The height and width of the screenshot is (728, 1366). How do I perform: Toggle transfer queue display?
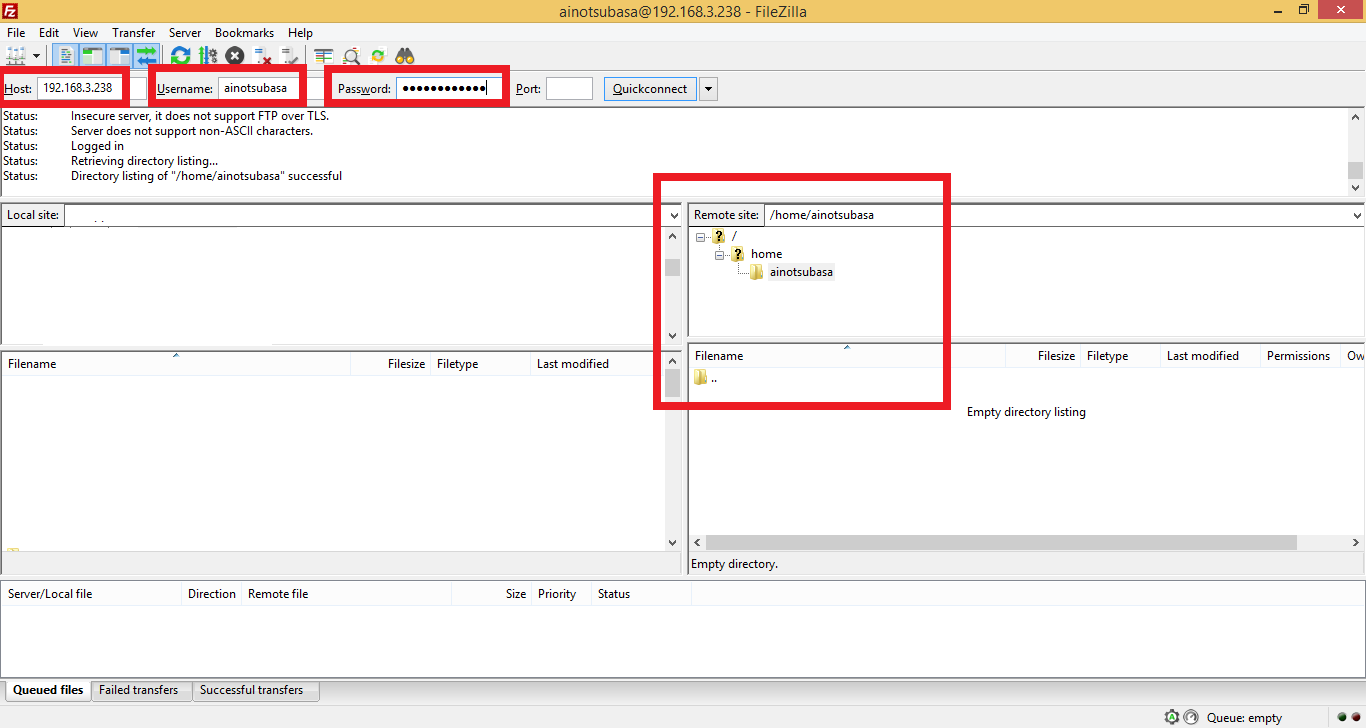tap(146, 56)
